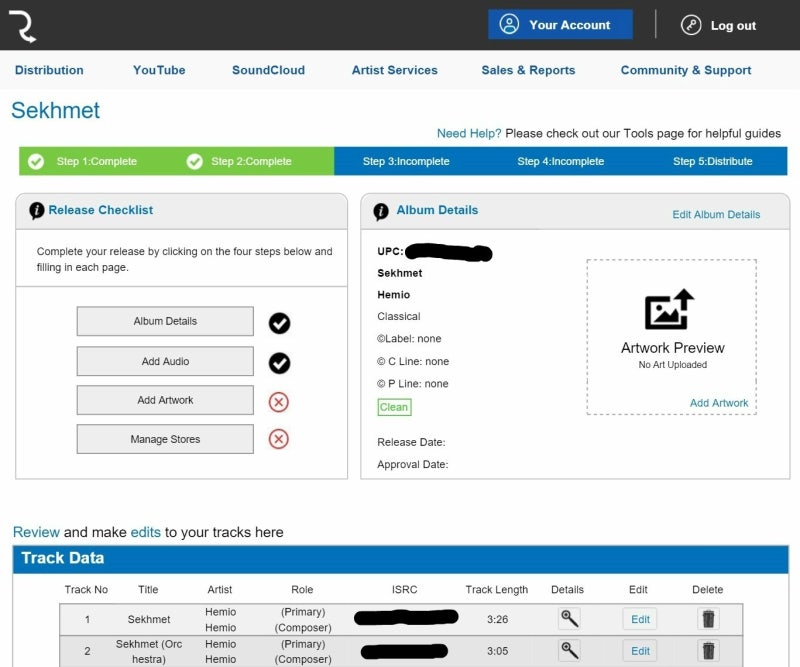View details magnifier for track 2 Sekhmet (Orchestra)

click(569, 651)
